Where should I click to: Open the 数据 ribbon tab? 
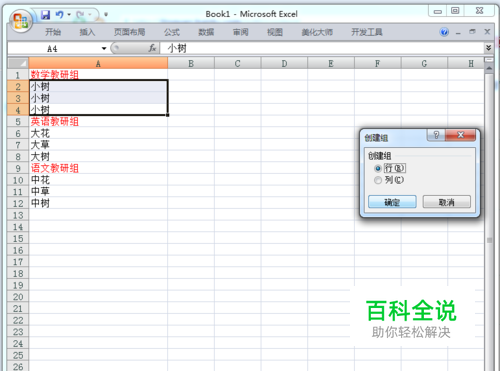tap(206, 32)
